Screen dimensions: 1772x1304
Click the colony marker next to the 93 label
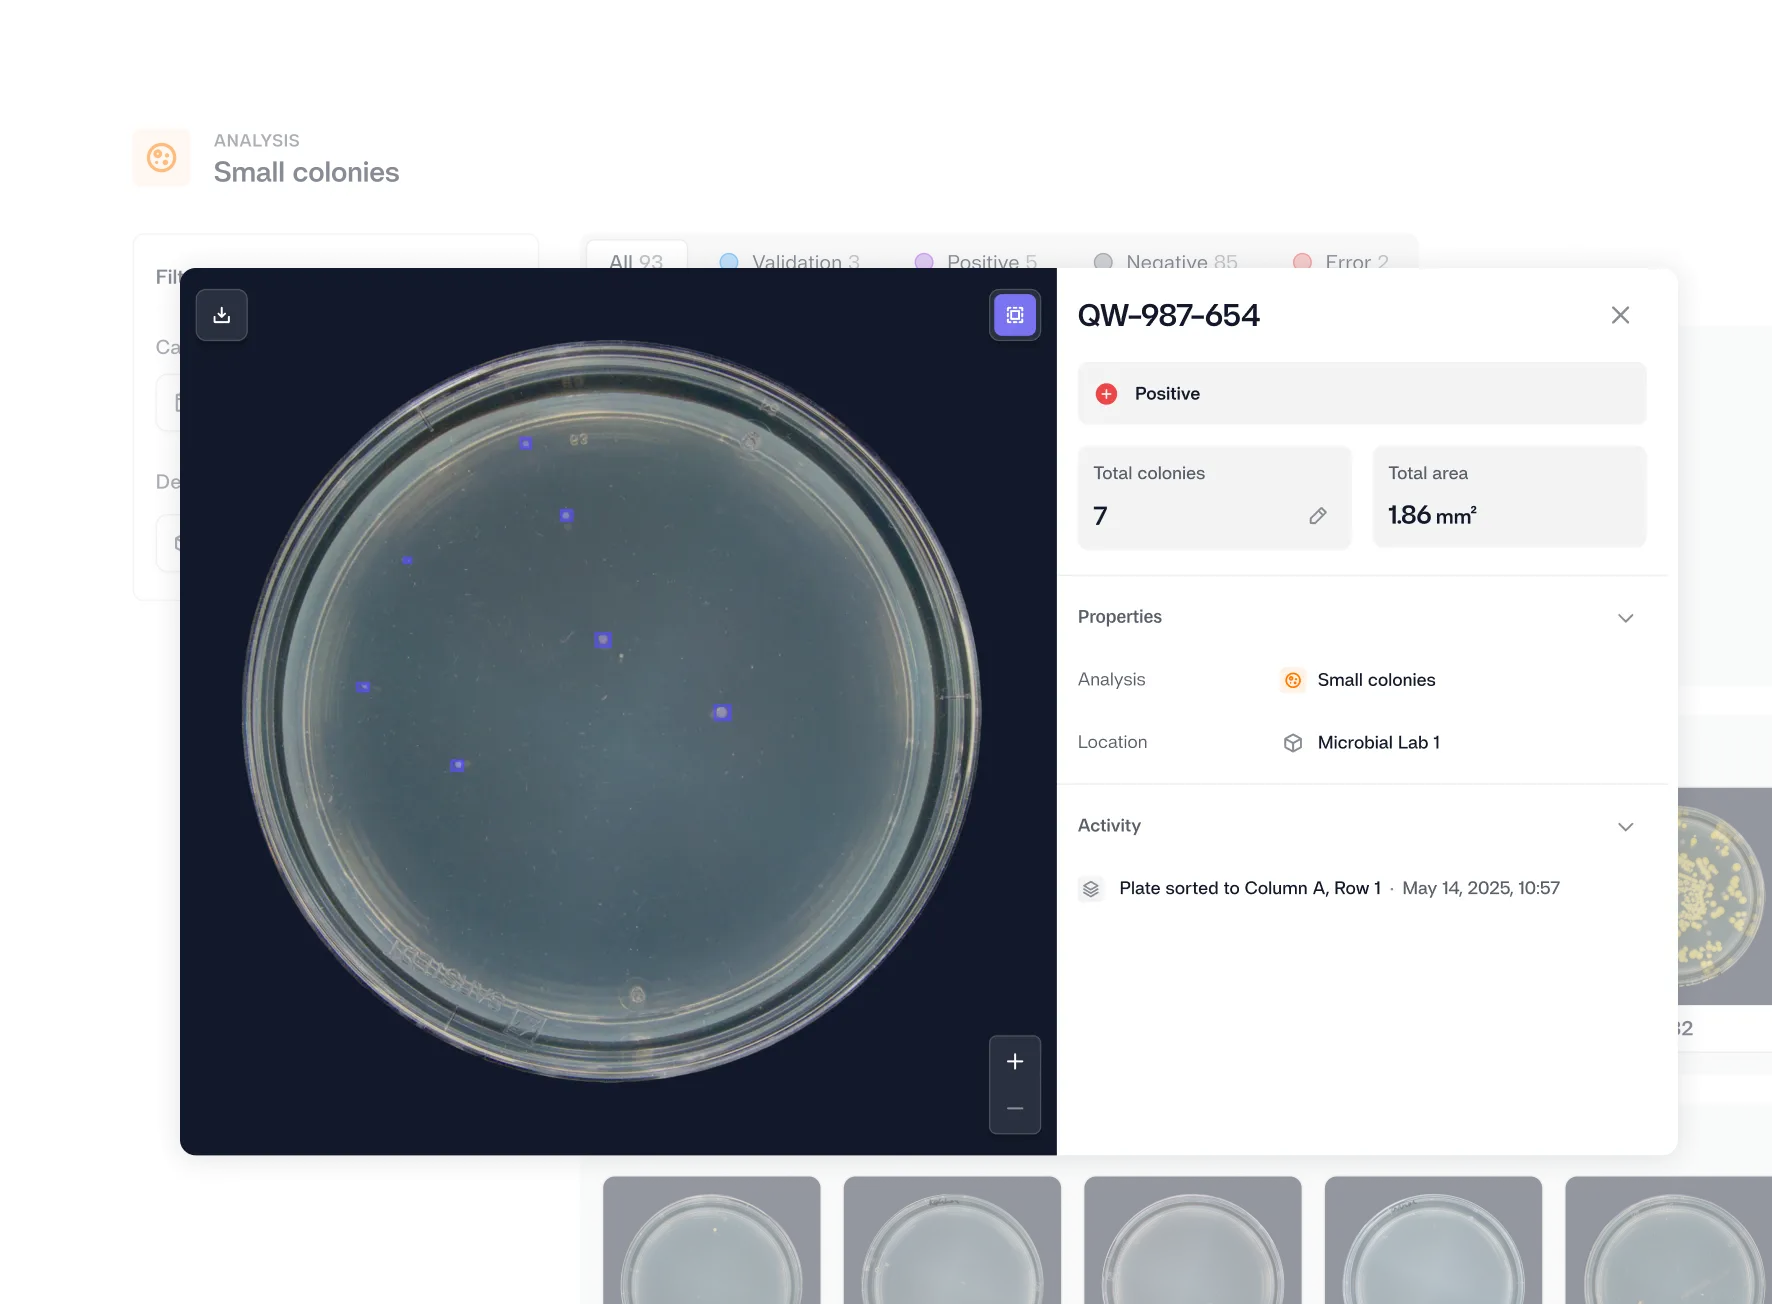pyautogui.click(x=526, y=443)
